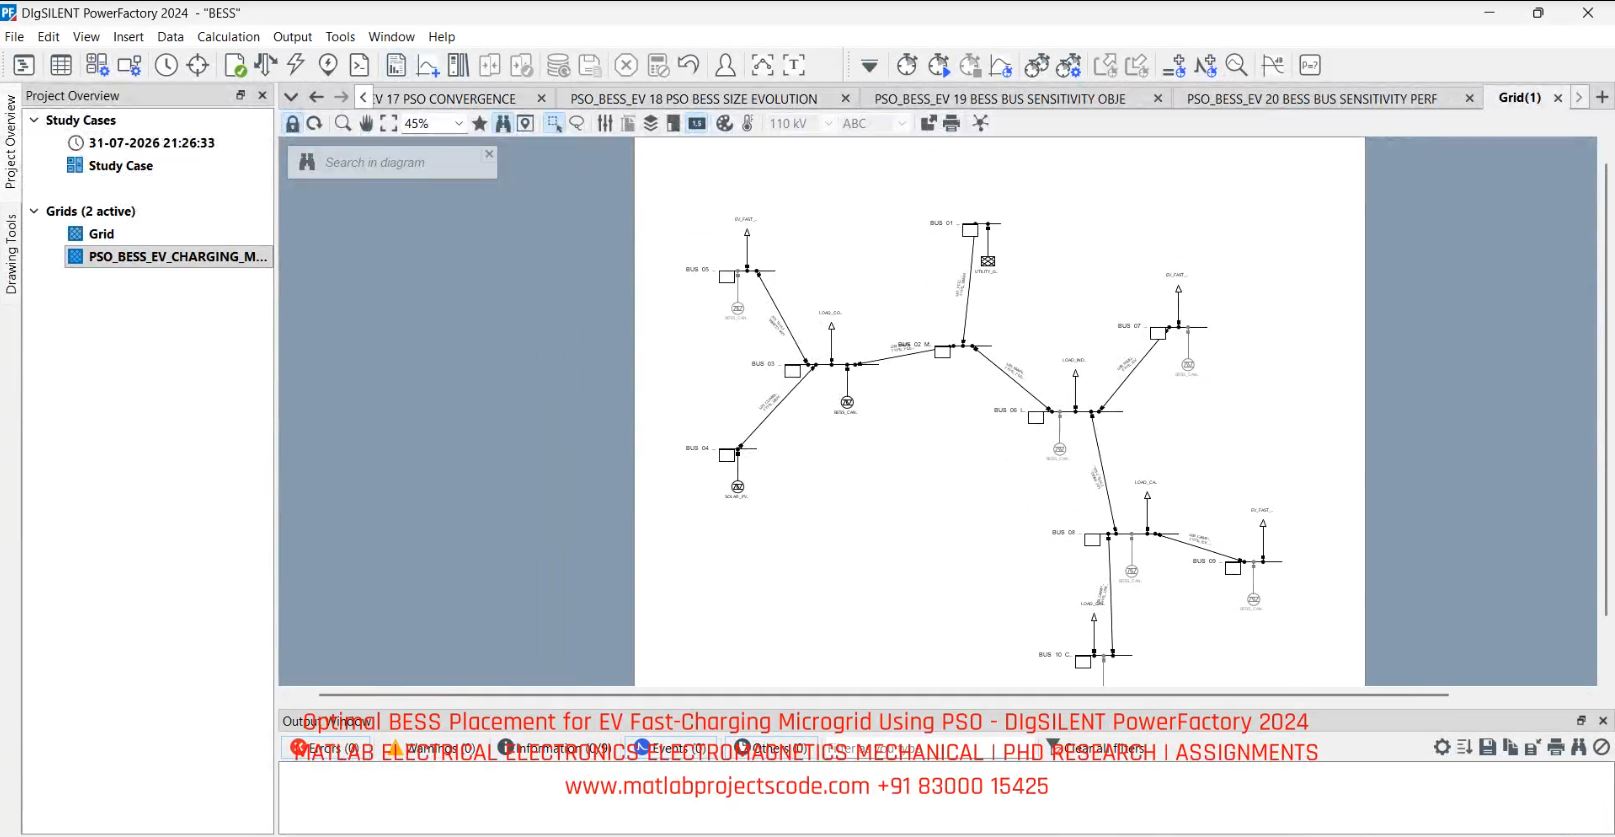The height and width of the screenshot is (837, 1615).
Task: Open the script console icon
Action: tap(360, 65)
